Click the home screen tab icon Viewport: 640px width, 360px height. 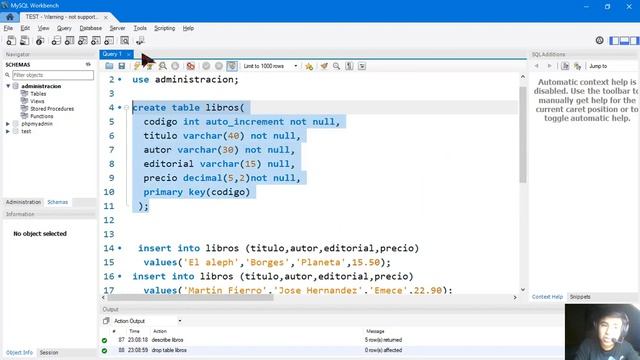10,17
